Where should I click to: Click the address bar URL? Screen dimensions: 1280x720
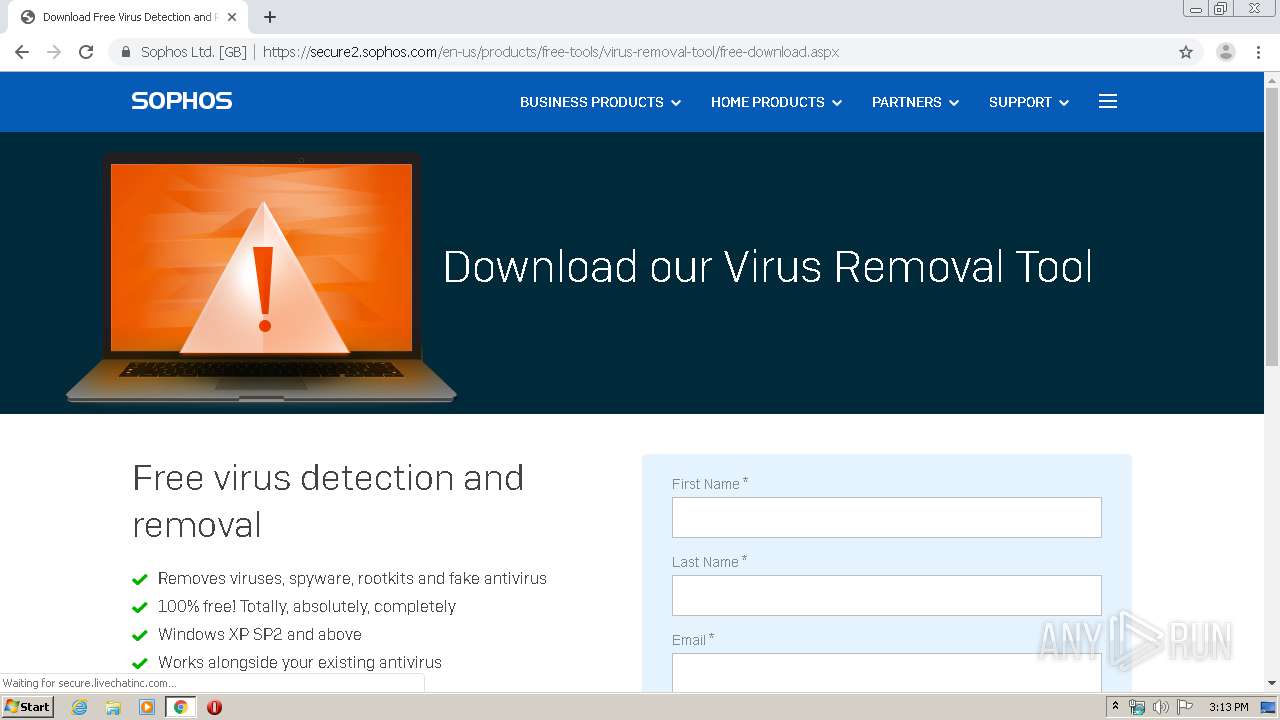click(551, 52)
